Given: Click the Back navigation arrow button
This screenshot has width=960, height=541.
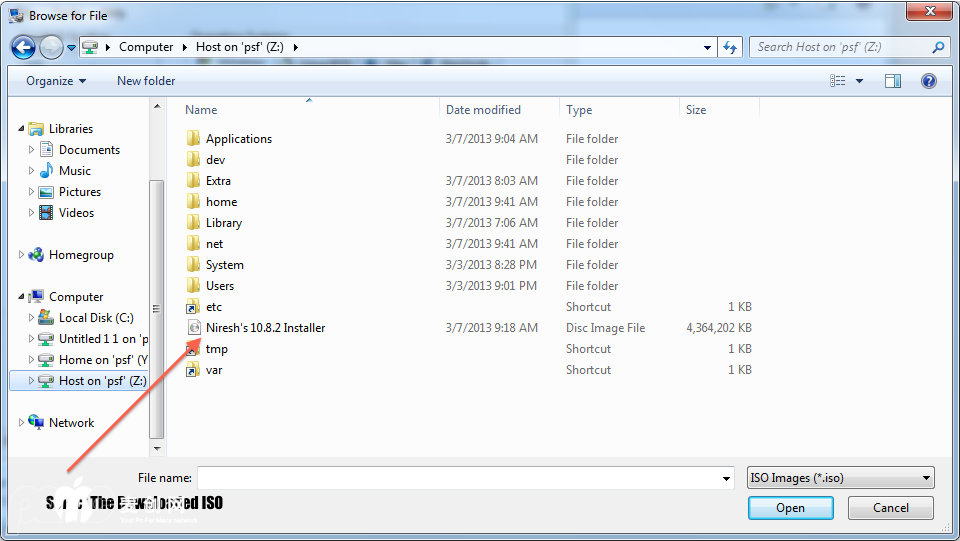Looking at the screenshot, I should pyautogui.click(x=23, y=47).
